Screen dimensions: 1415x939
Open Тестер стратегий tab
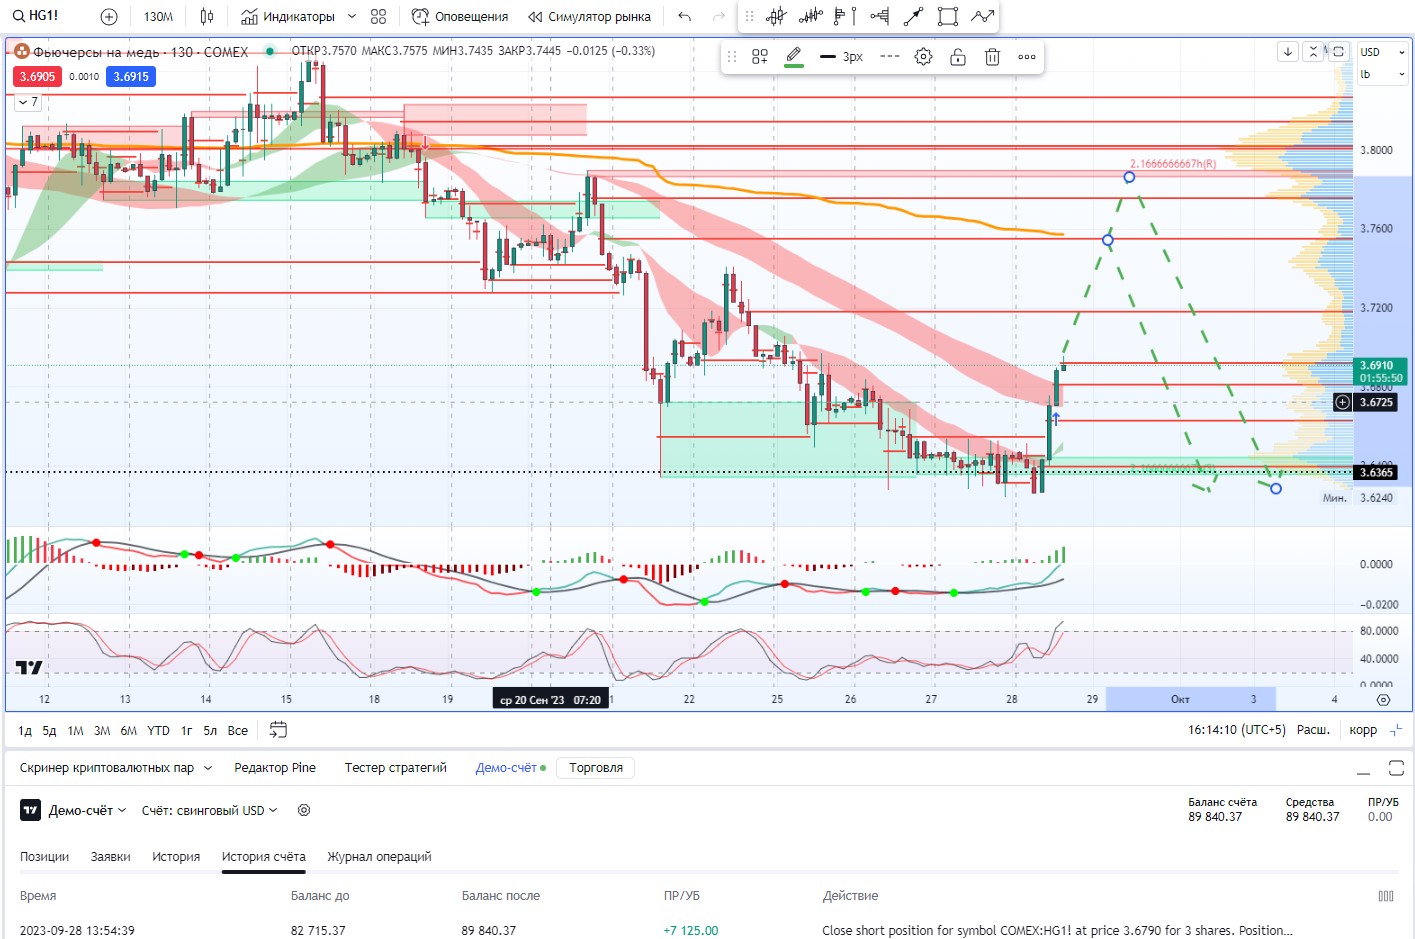396,768
